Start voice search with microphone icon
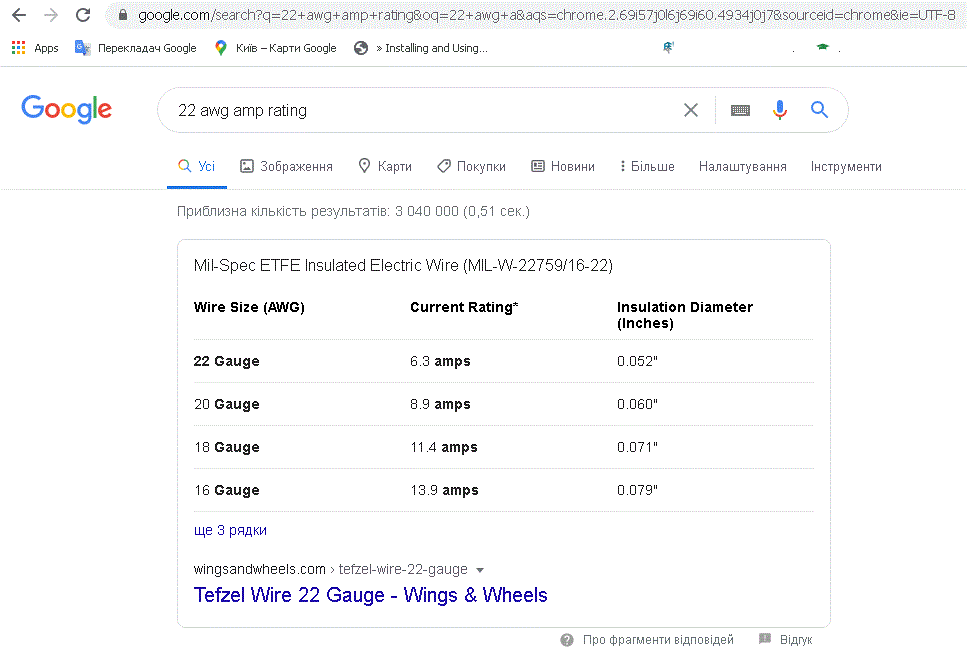 (x=780, y=110)
